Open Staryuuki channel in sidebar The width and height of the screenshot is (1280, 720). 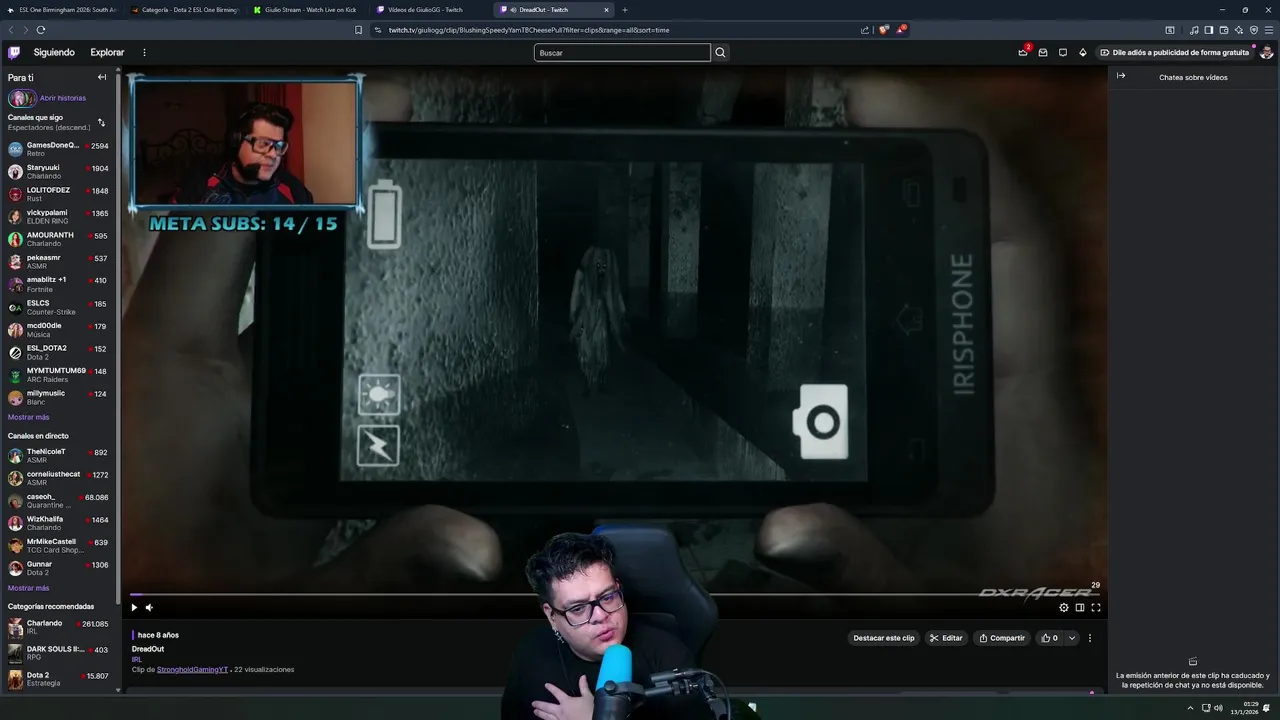[59, 172]
